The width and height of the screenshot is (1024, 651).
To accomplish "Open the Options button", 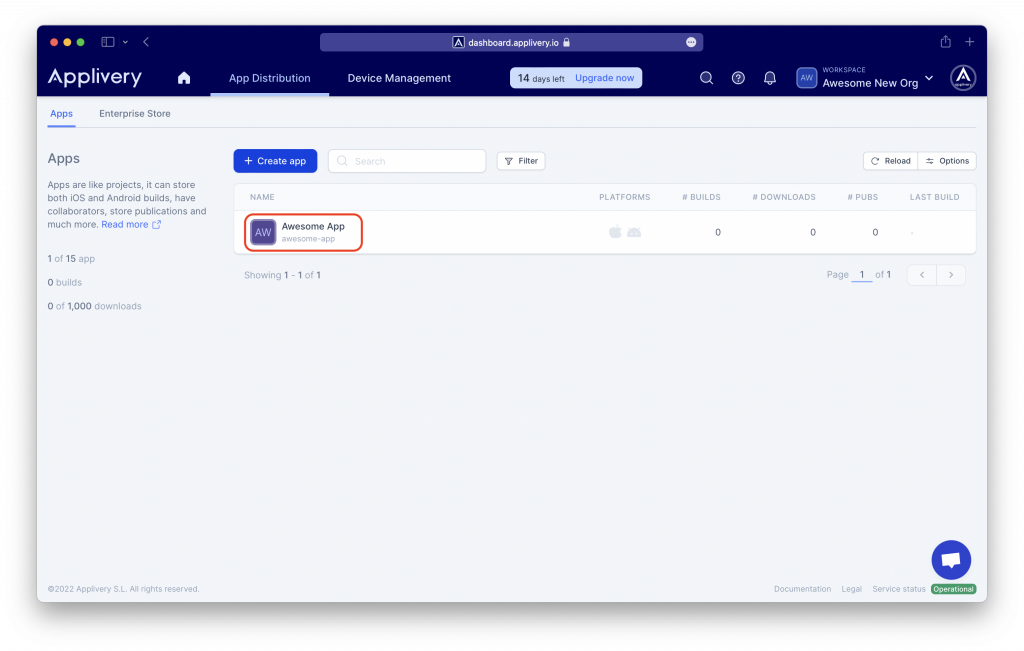I will pos(947,161).
